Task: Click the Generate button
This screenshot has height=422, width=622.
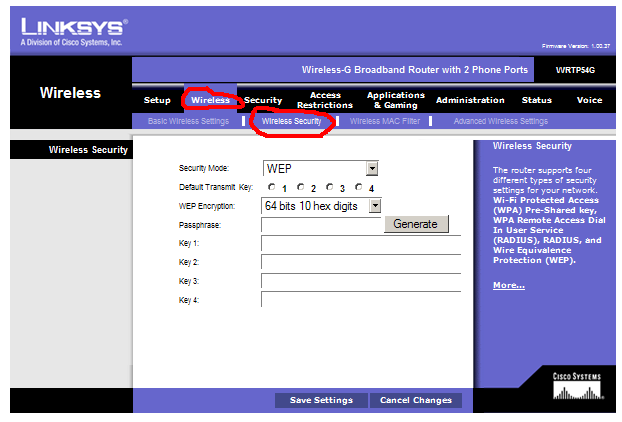Action: pos(416,224)
